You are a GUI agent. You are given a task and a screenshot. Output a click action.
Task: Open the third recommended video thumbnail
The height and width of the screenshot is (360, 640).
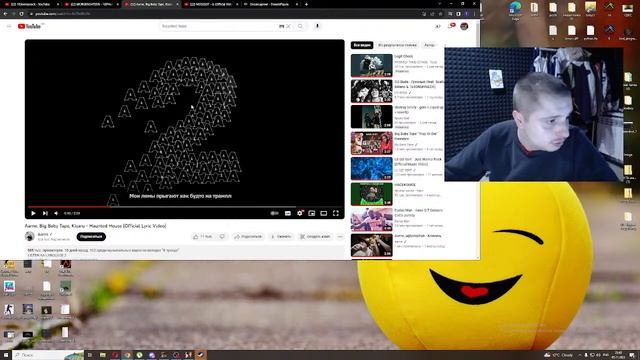(371, 117)
